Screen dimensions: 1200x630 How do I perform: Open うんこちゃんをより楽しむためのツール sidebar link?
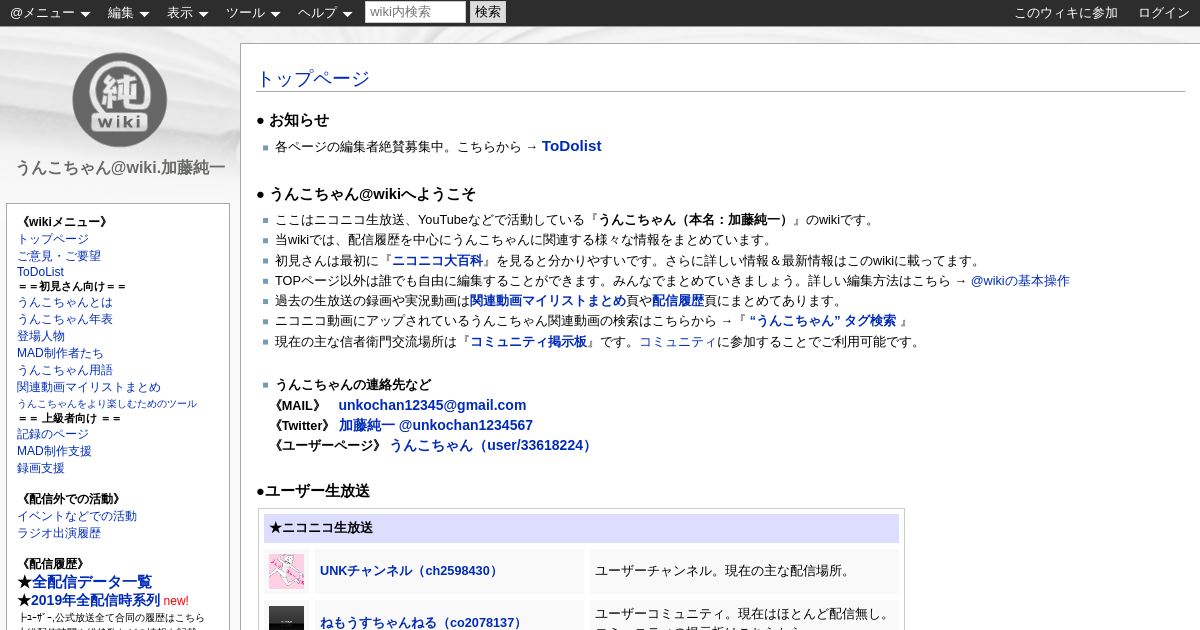[x=107, y=404]
